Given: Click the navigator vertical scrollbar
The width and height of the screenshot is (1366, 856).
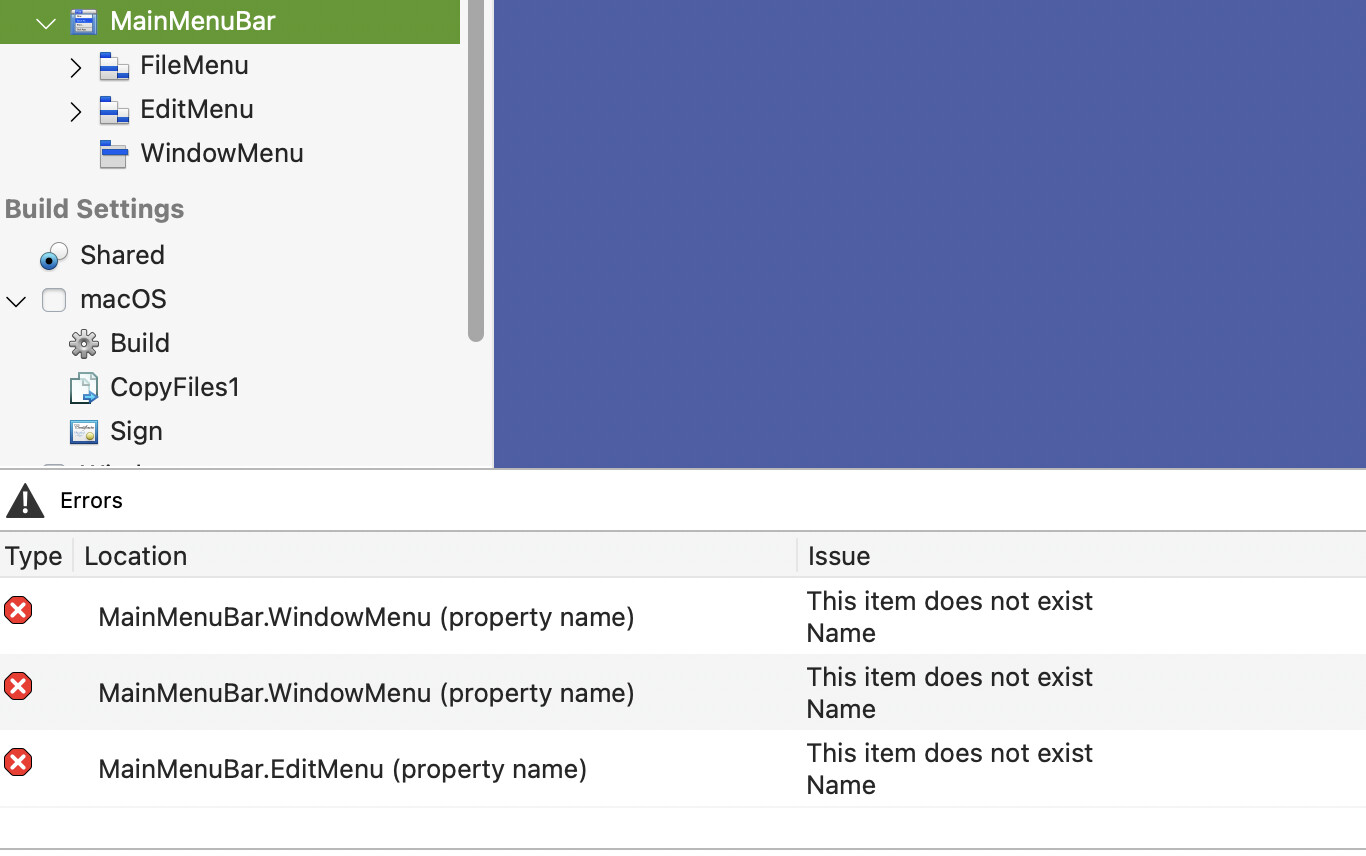Looking at the screenshot, I should (x=476, y=170).
